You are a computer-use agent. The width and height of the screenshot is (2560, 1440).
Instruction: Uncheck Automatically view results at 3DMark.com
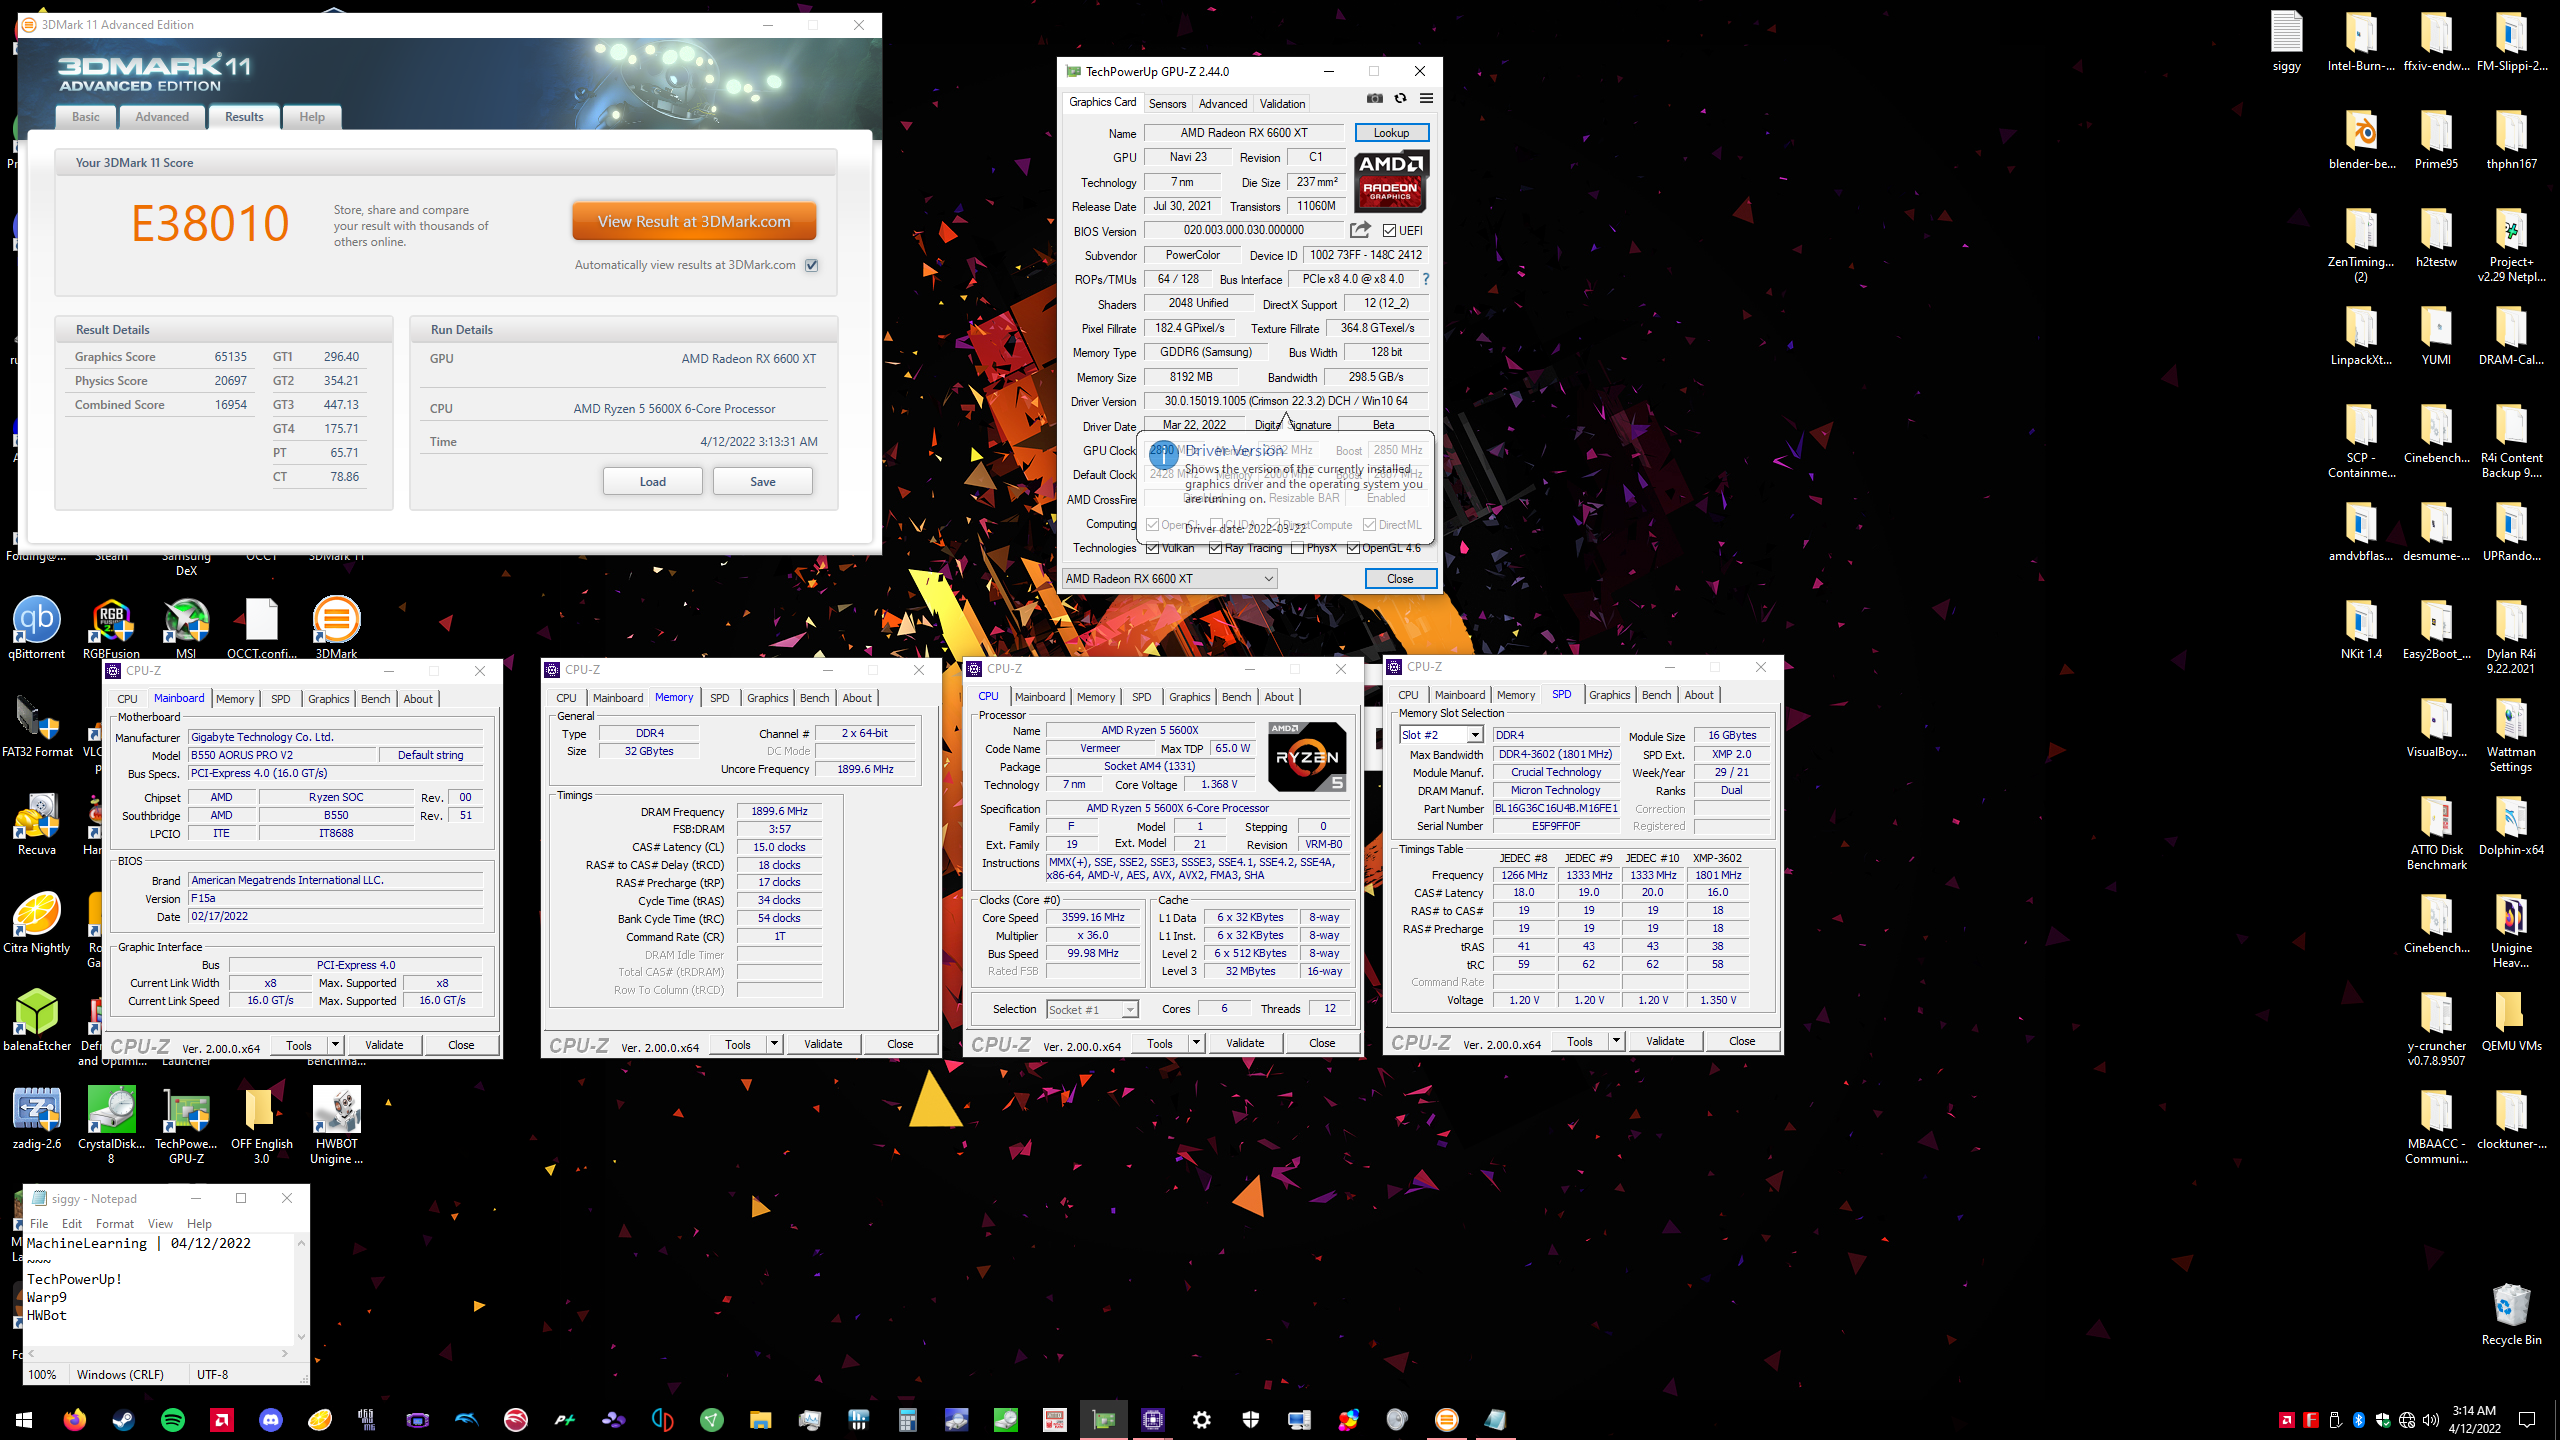[x=812, y=265]
